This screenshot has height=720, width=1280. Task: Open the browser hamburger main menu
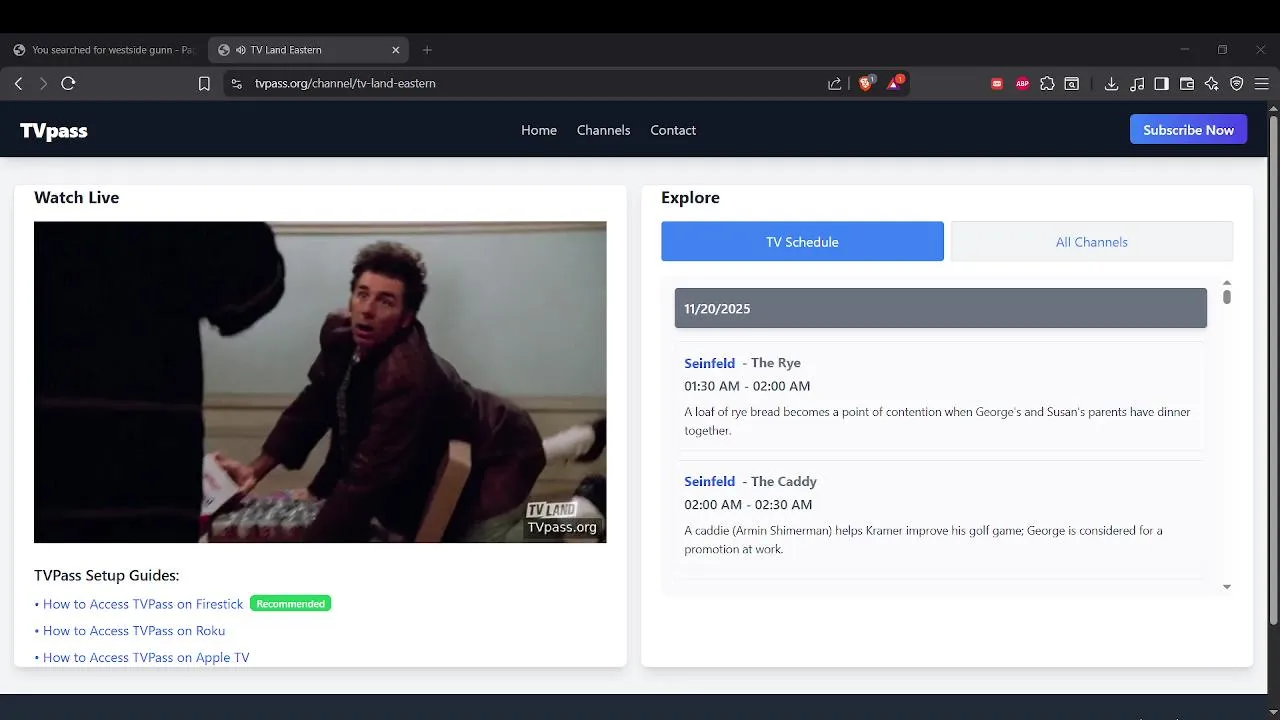(x=1262, y=84)
